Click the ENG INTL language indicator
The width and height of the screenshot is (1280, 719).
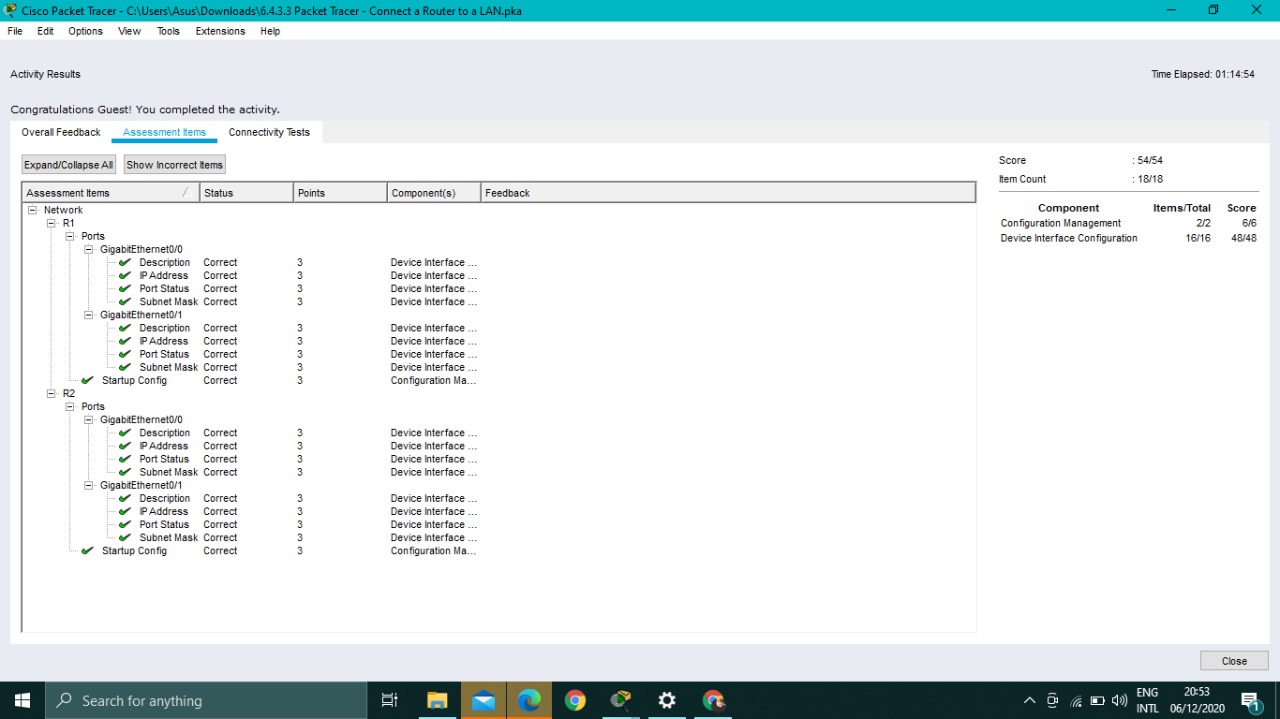click(x=1148, y=700)
